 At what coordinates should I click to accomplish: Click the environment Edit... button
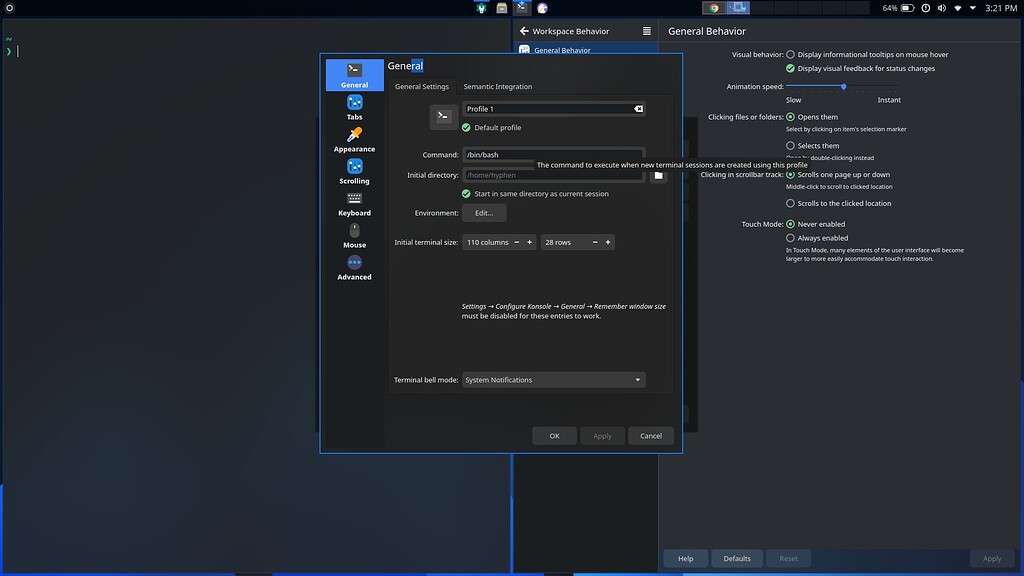[x=484, y=213]
